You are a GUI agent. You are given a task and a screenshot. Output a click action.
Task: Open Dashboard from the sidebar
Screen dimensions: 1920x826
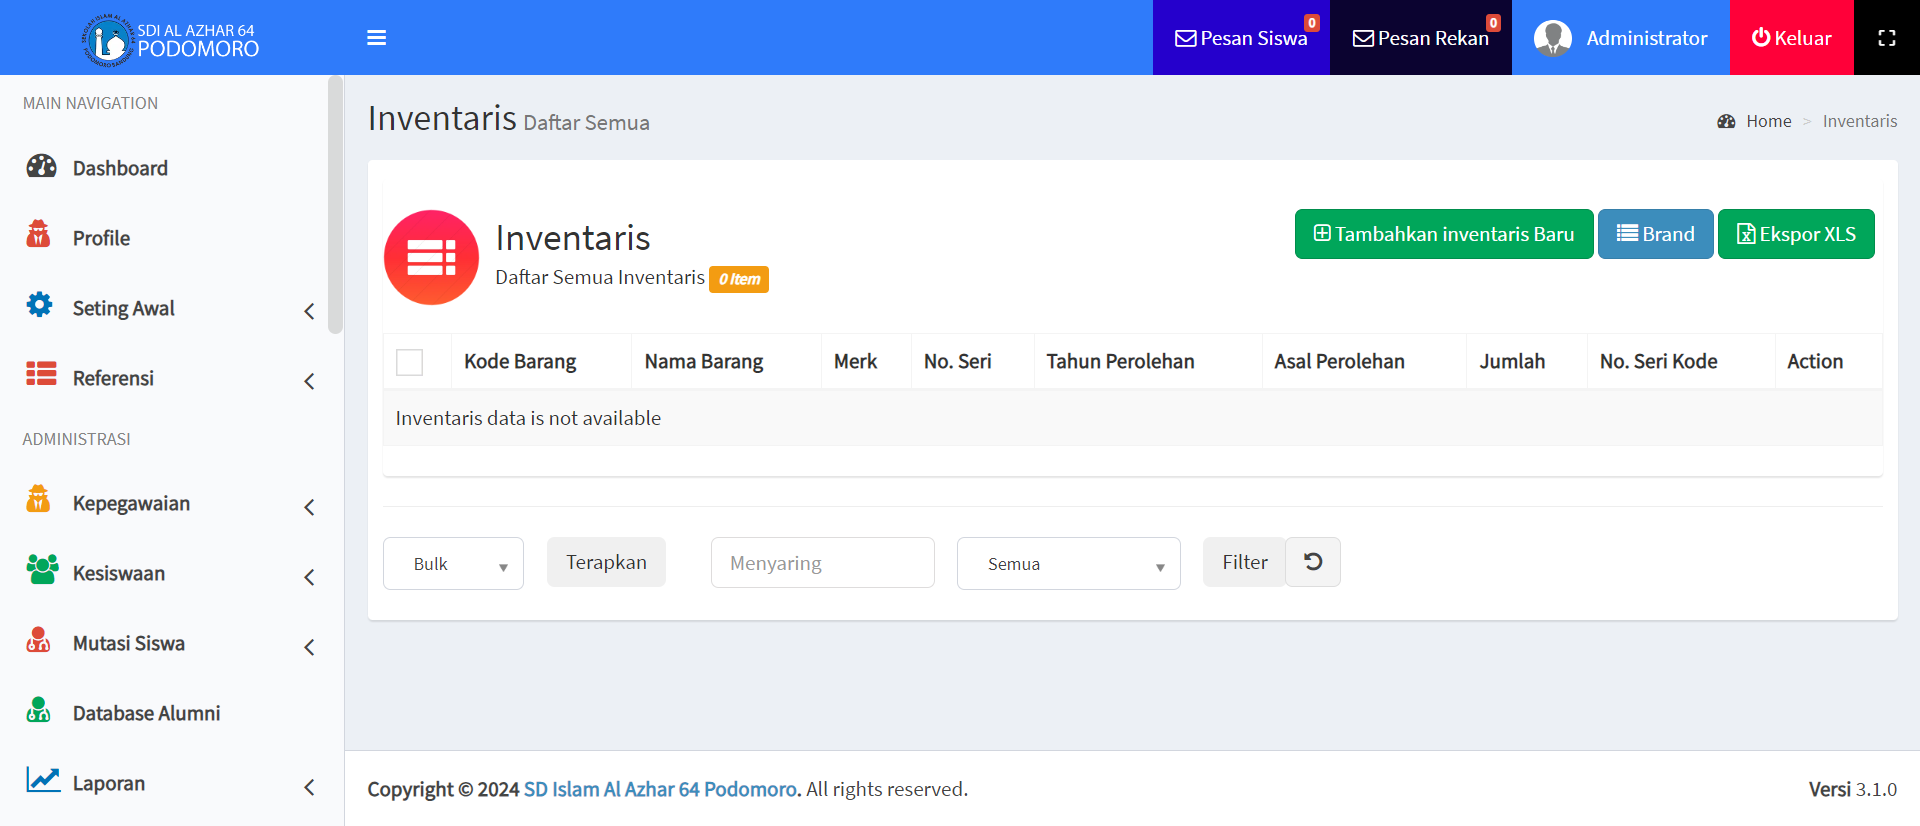pyautogui.click(x=119, y=168)
